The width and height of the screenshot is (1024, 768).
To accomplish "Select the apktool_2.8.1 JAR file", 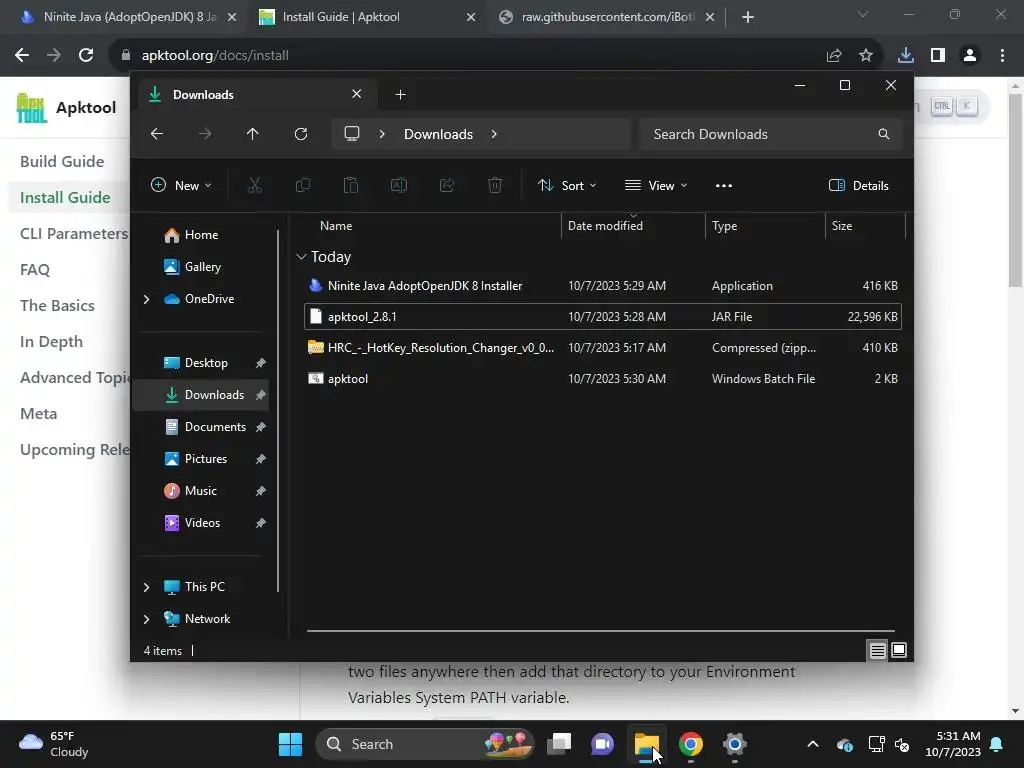I will pos(603,317).
